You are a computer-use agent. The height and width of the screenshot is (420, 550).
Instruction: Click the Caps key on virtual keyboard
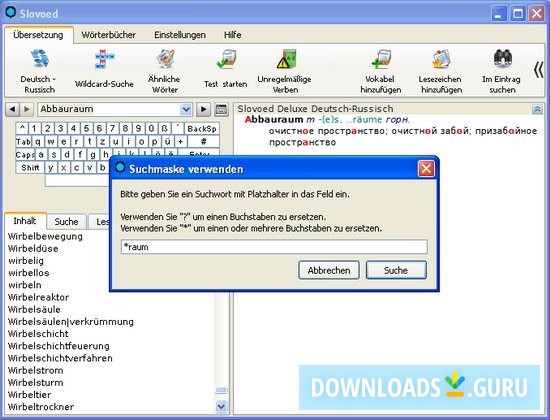[25, 155]
